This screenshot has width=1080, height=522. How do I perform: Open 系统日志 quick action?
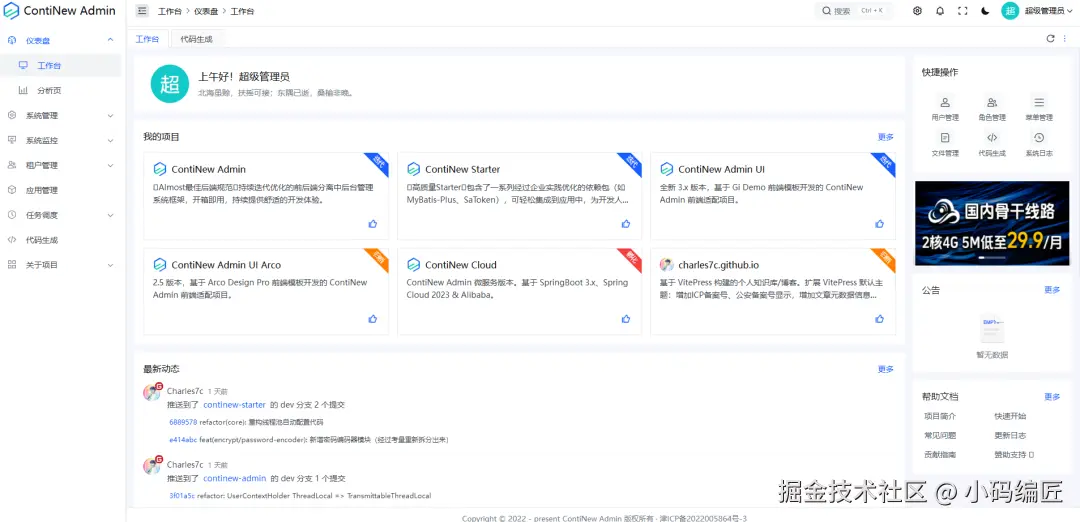(1039, 145)
